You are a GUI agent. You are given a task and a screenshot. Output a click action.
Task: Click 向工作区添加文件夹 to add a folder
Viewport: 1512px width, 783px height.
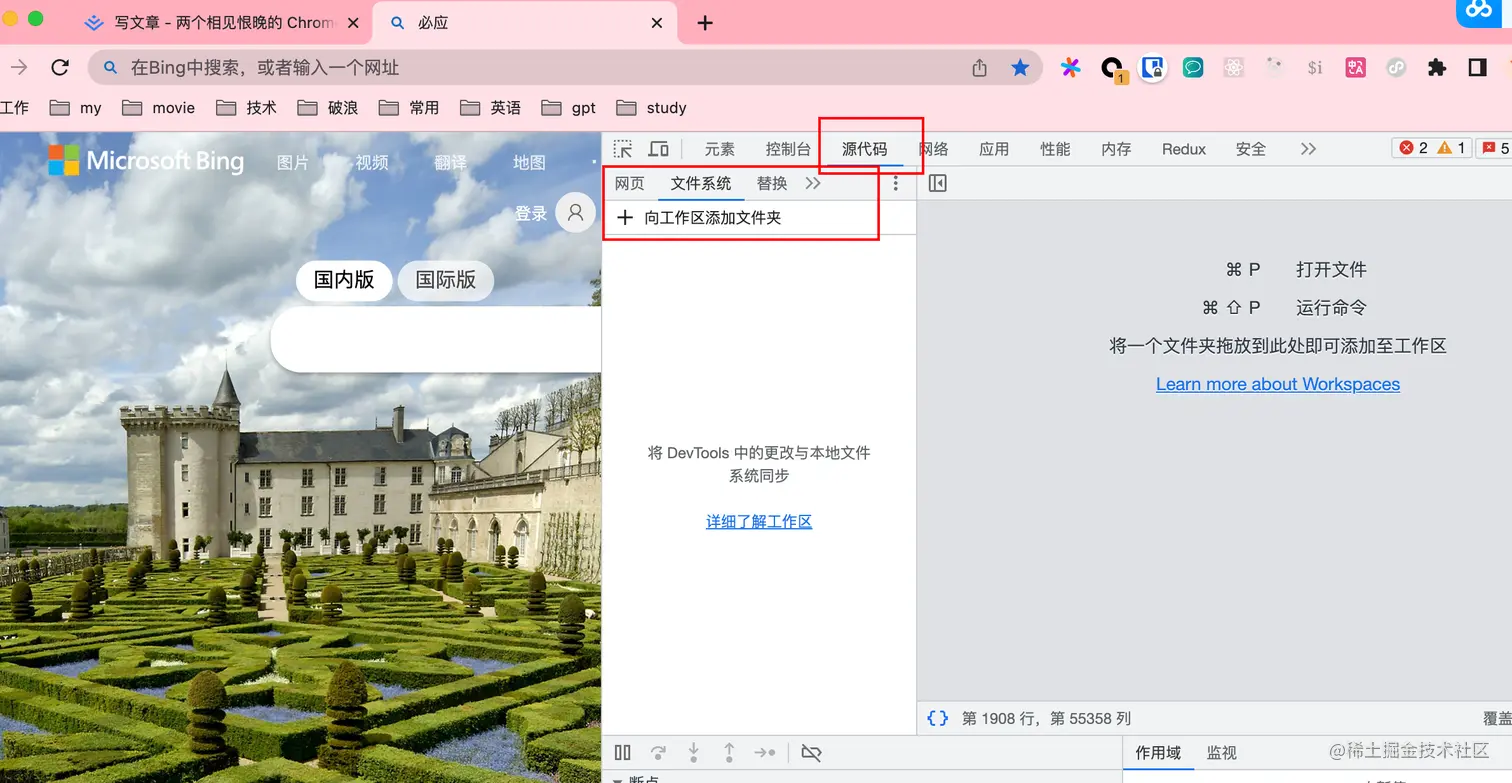tap(698, 217)
